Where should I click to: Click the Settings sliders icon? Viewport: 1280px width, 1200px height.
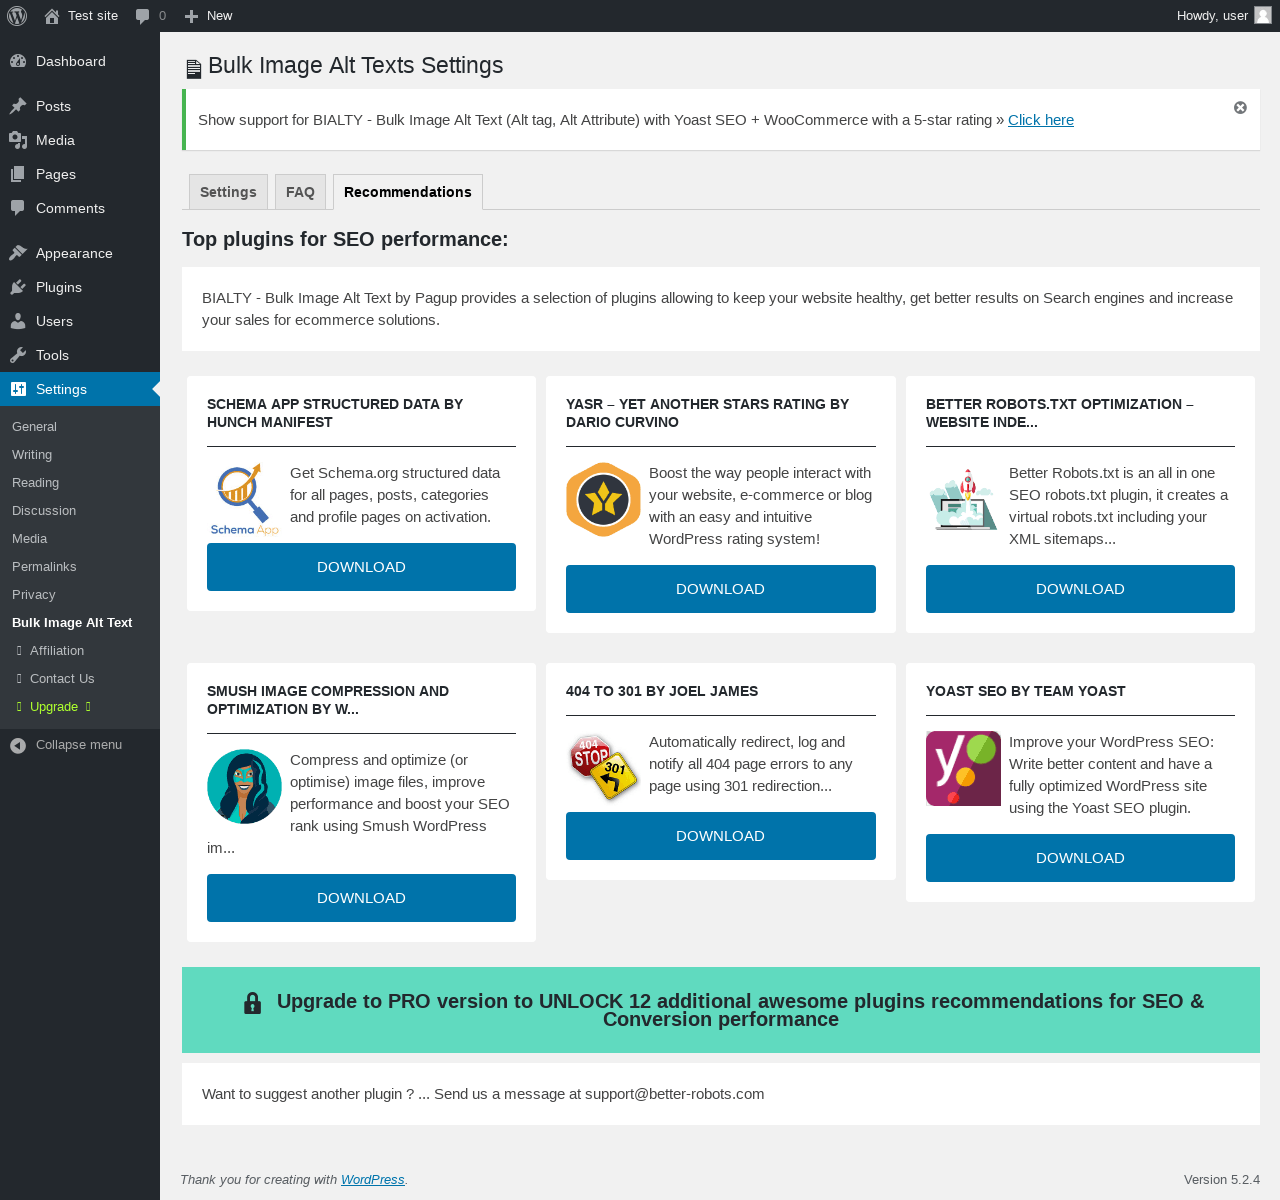pos(18,389)
